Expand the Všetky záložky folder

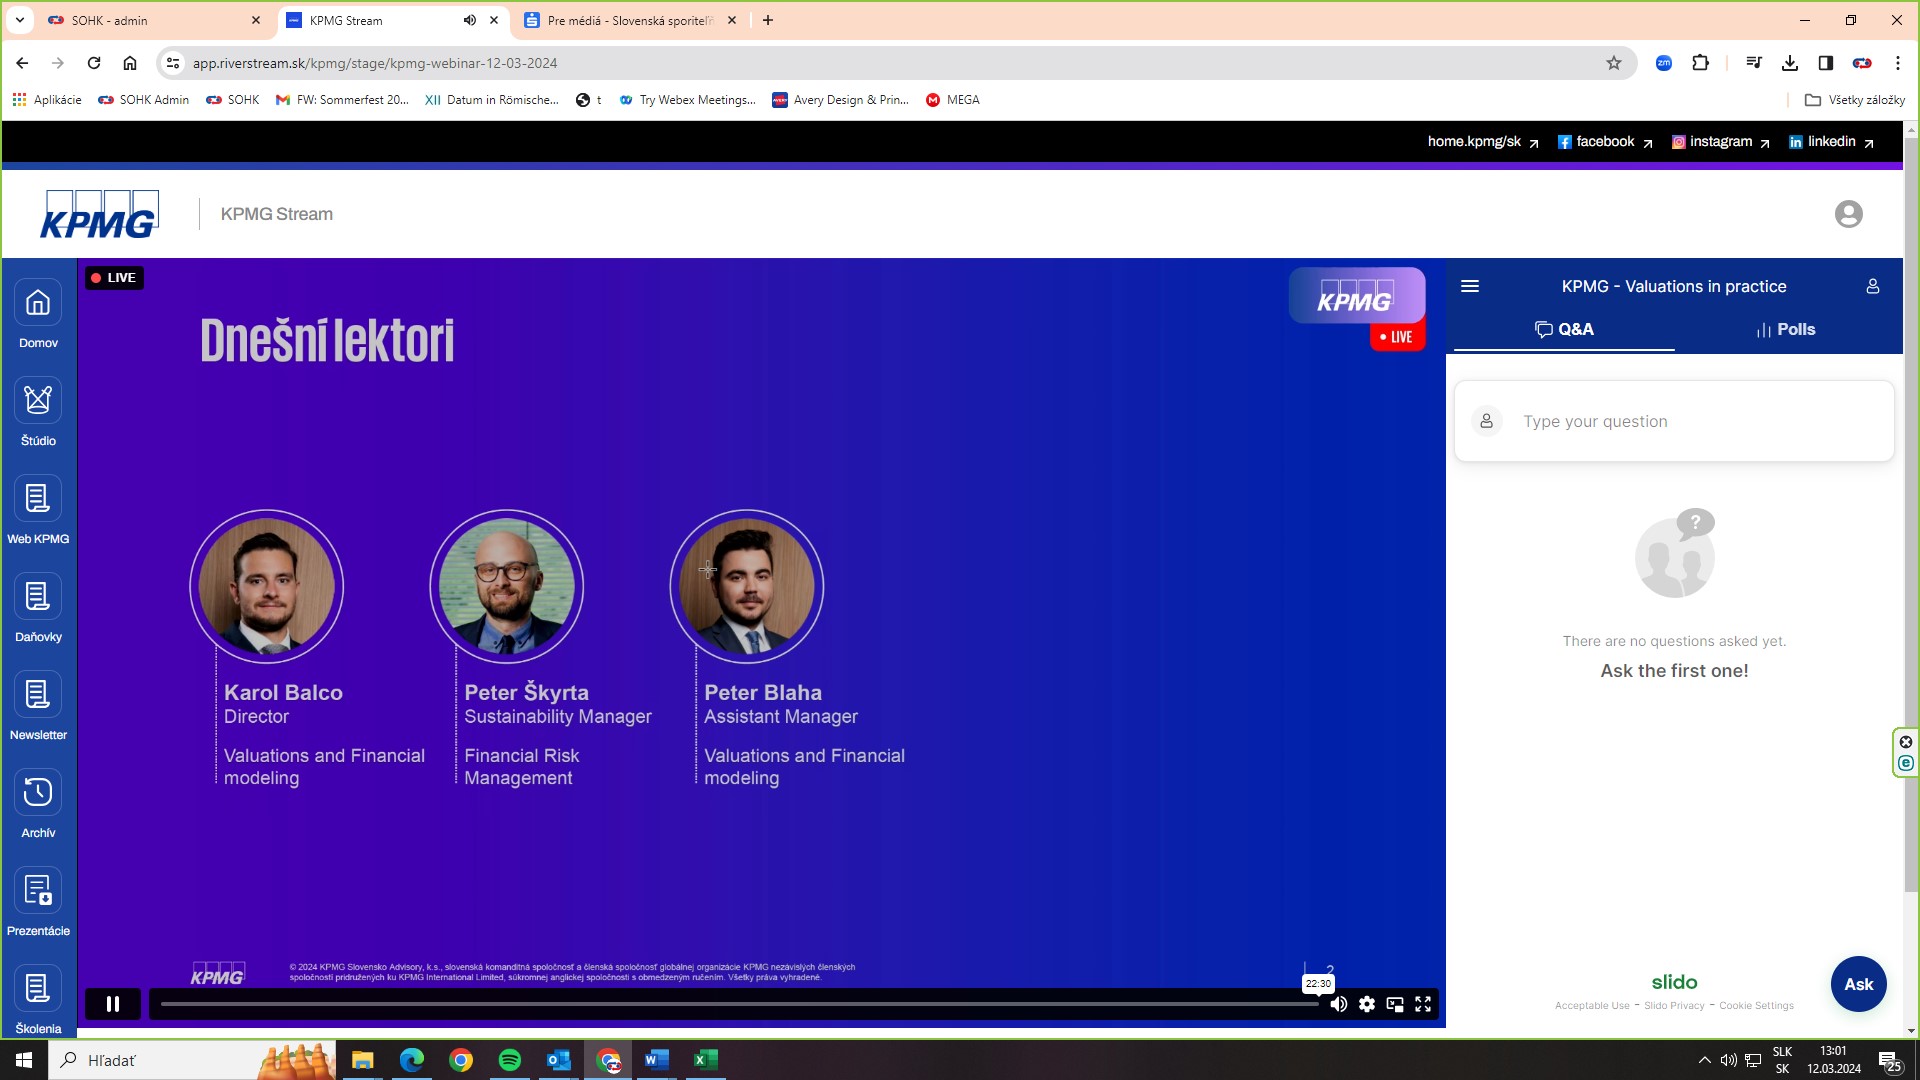1855,100
